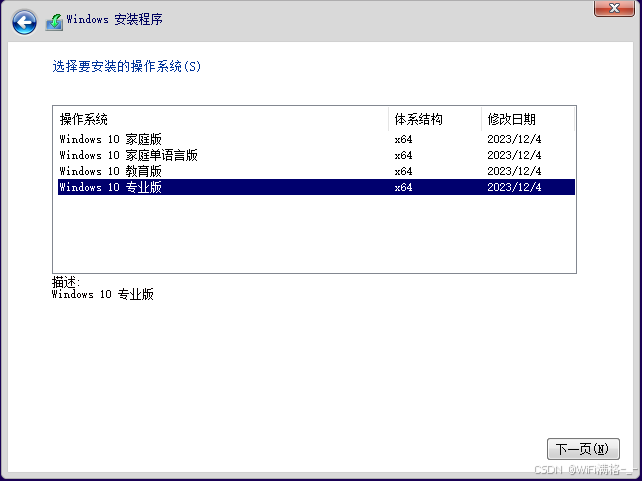Image resolution: width=642 pixels, height=481 pixels.
Task: Click x64 in the 家庭版 row
Action: pyautogui.click(x=403, y=139)
